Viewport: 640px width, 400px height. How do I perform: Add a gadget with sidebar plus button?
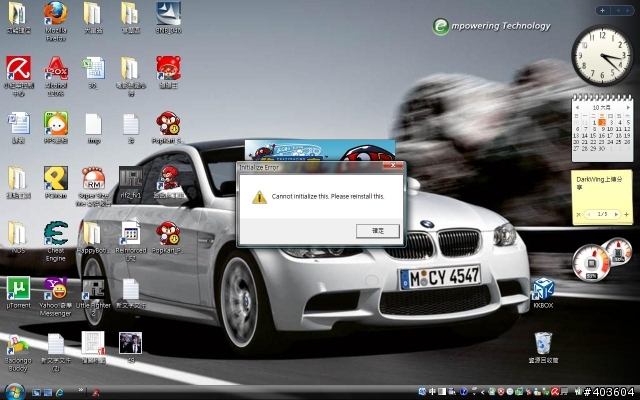tap(602, 10)
